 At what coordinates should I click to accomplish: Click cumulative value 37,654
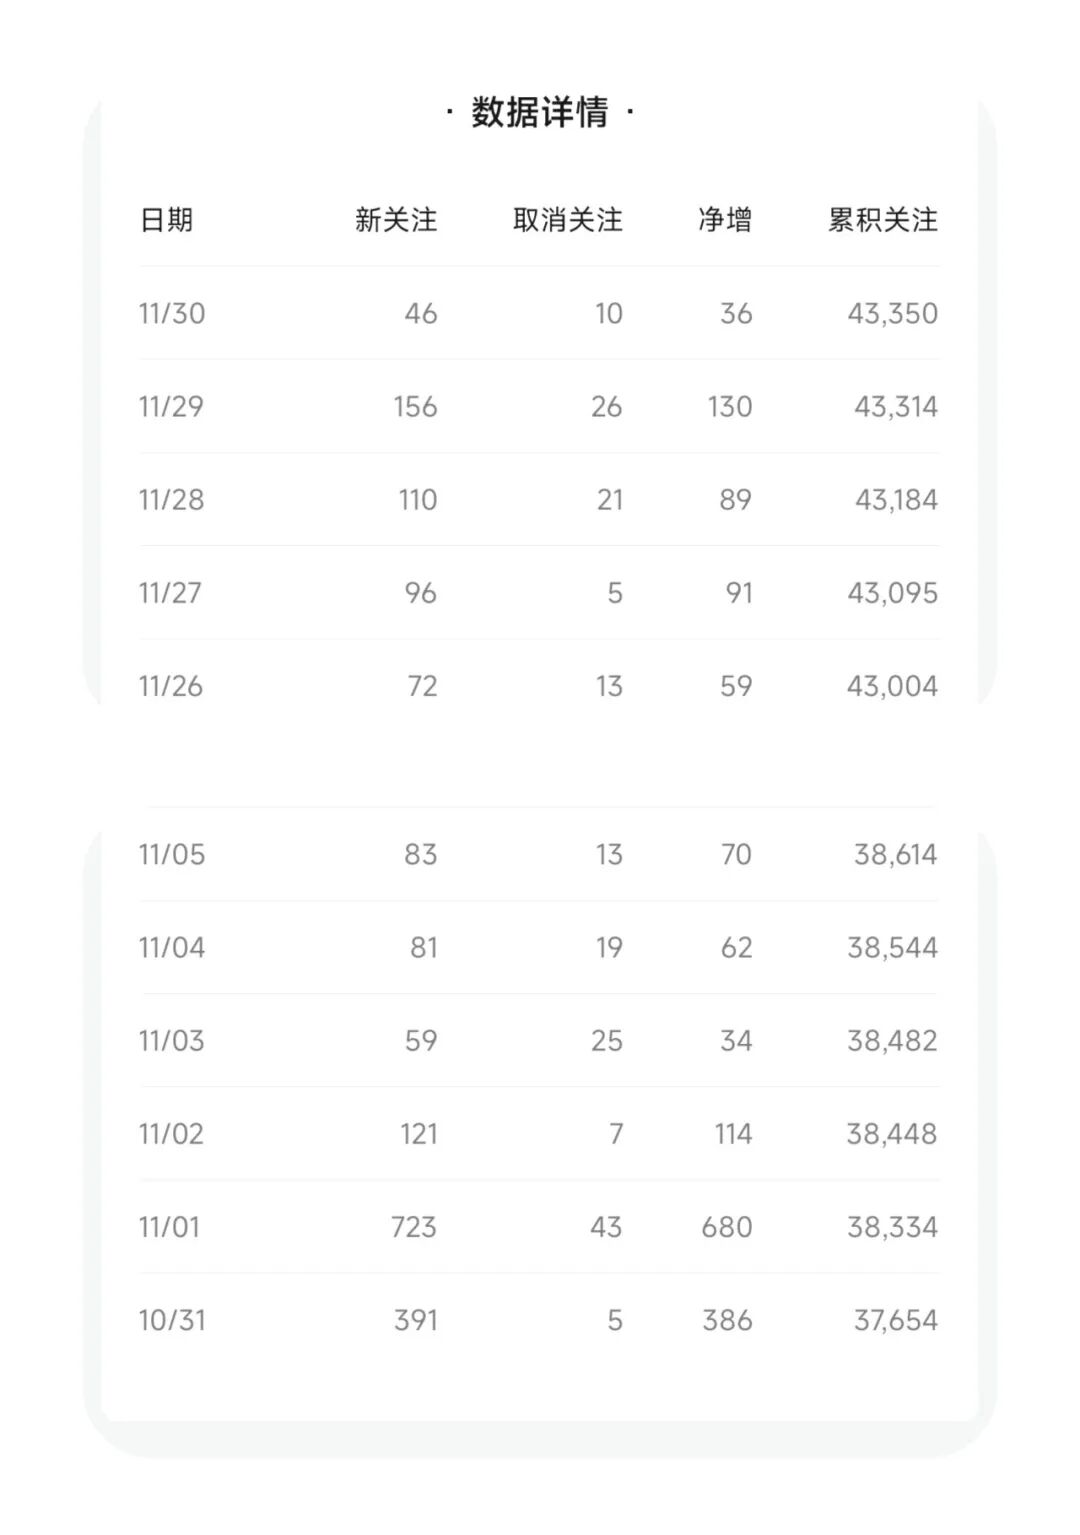pyautogui.click(x=896, y=1320)
